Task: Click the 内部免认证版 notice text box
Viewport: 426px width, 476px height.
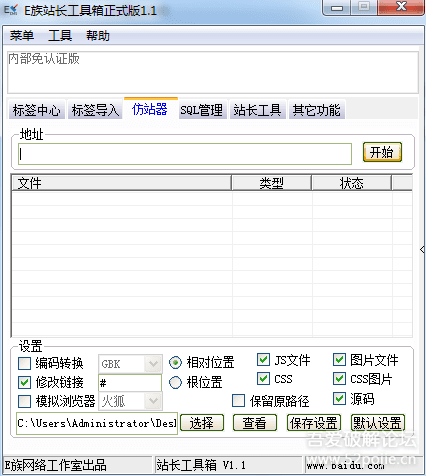Action: [213, 72]
